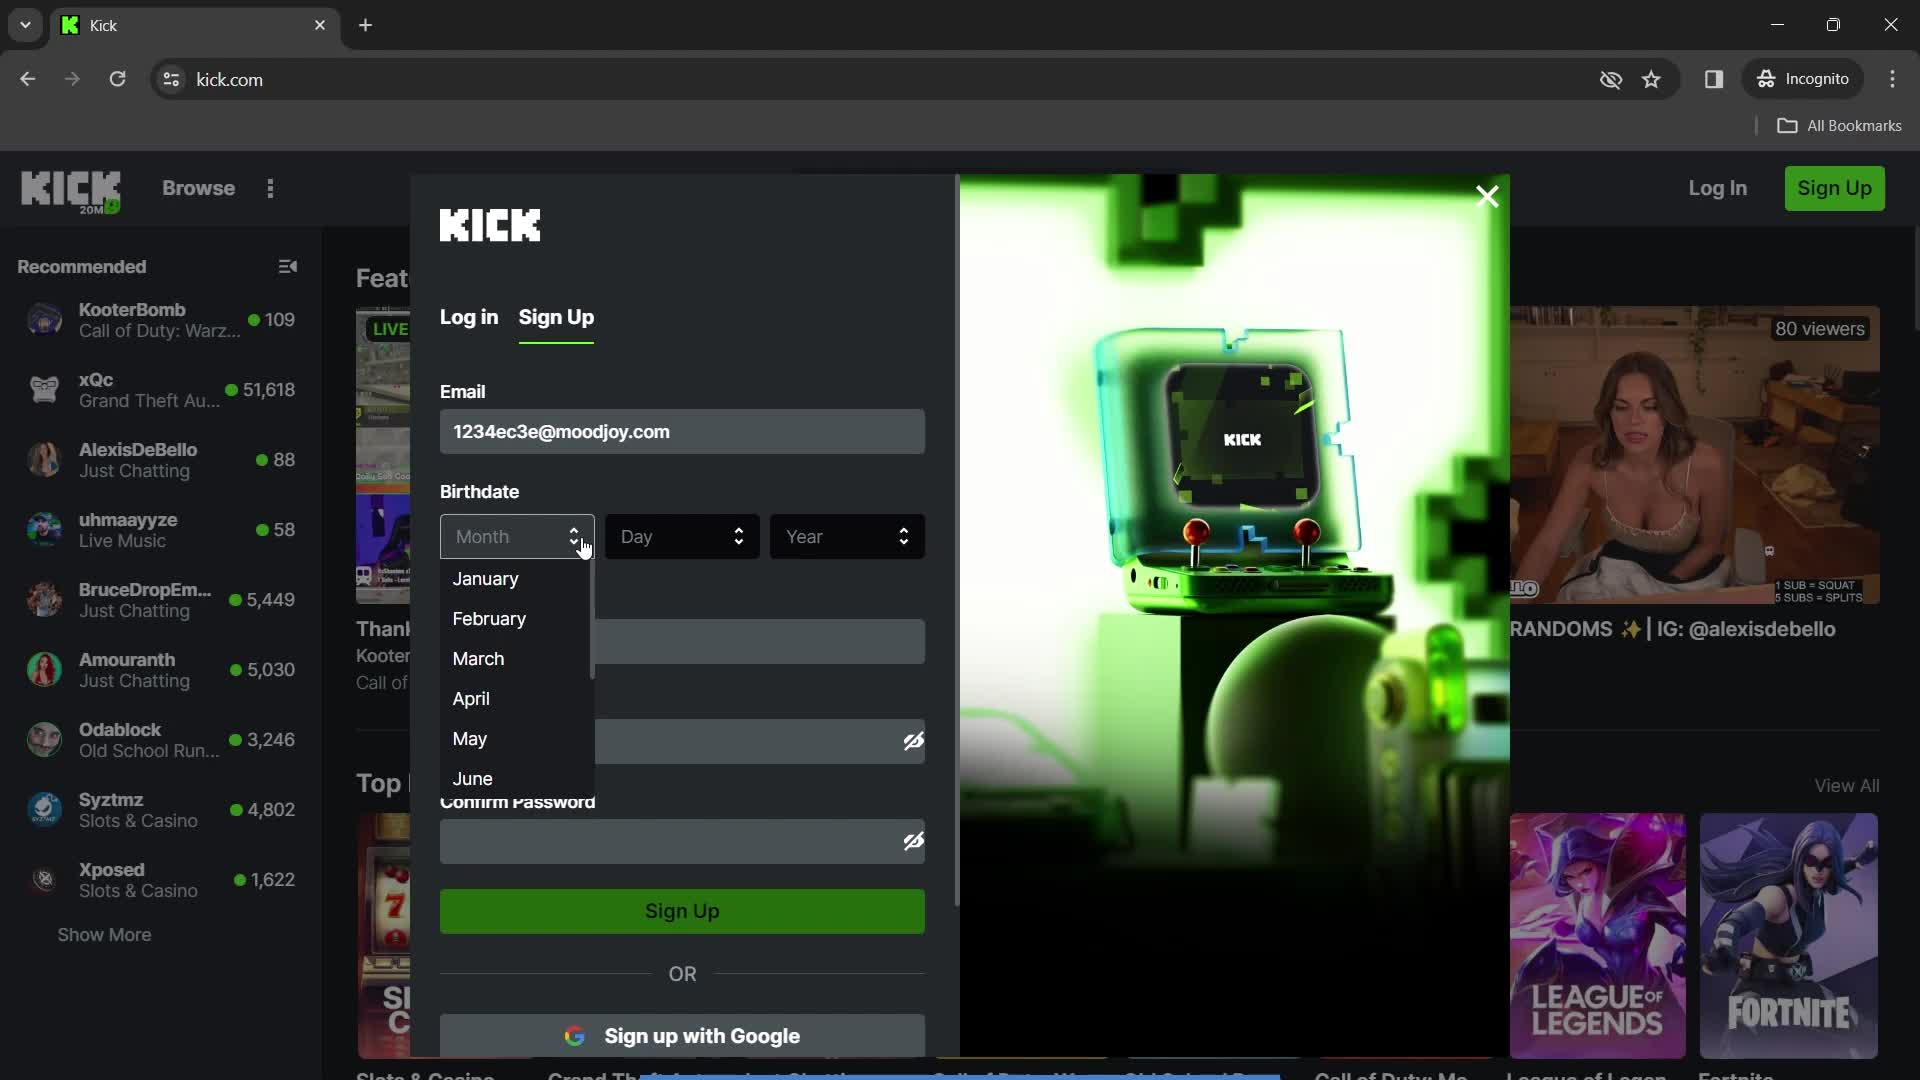1920x1080 pixels.
Task: Select June from month dropdown
Action: coord(472,778)
